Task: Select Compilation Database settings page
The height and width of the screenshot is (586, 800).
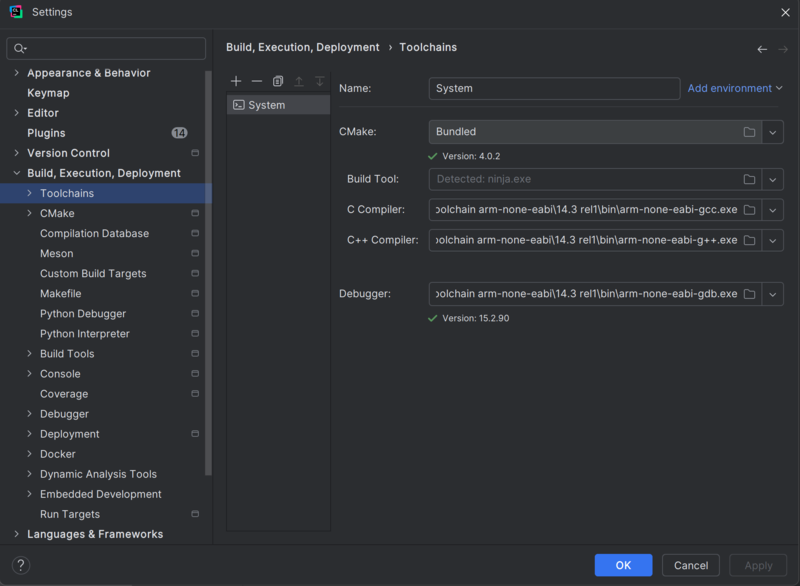Action: (x=94, y=233)
